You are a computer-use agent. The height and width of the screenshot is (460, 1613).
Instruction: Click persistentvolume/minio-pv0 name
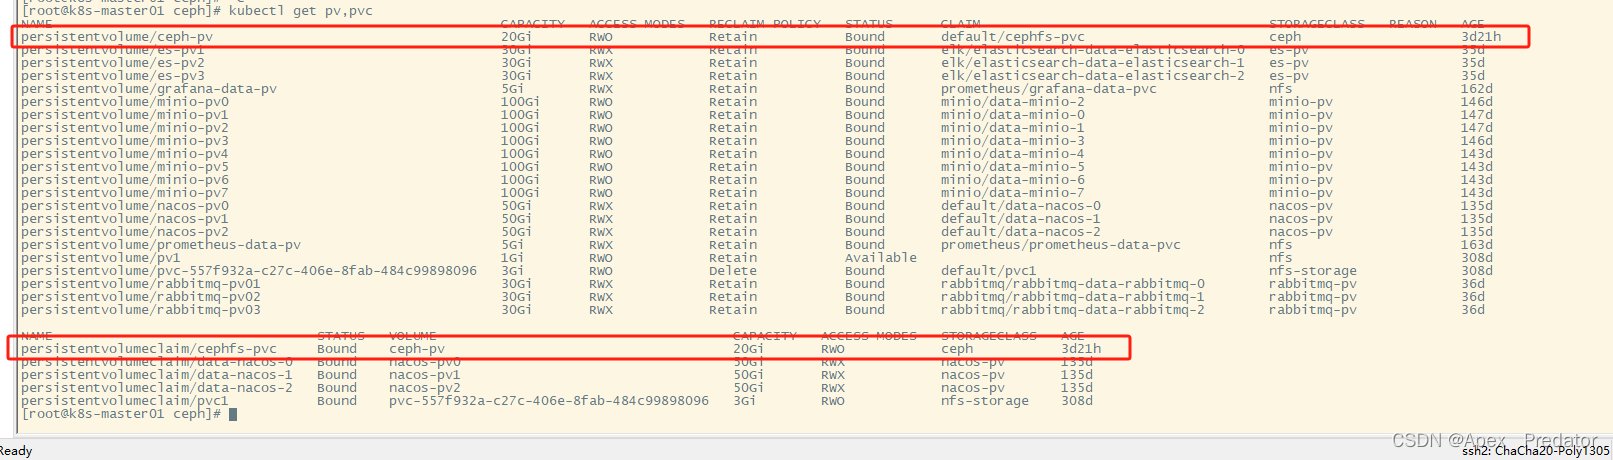tap(125, 102)
